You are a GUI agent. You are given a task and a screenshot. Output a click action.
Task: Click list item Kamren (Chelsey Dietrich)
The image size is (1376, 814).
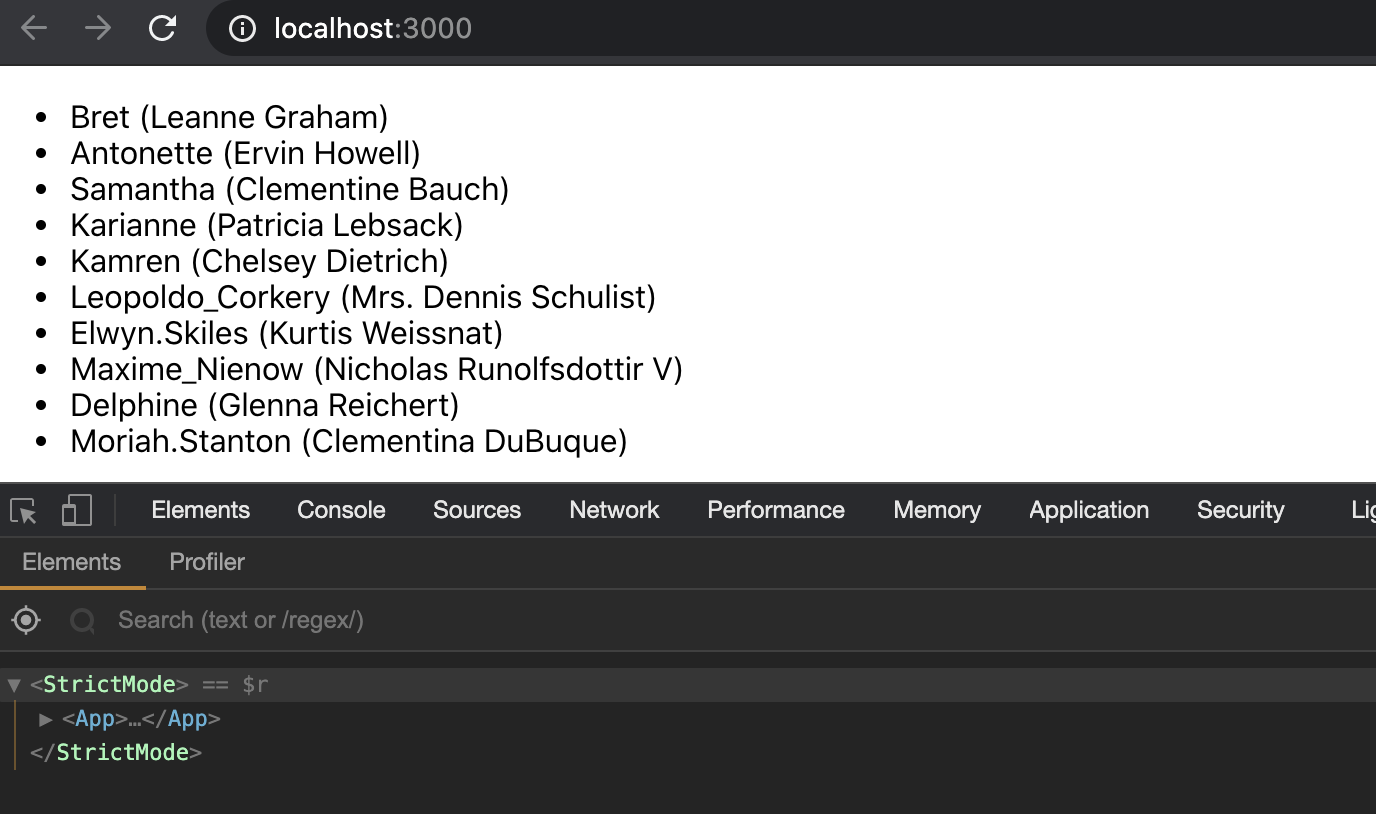tap(259, 262)
